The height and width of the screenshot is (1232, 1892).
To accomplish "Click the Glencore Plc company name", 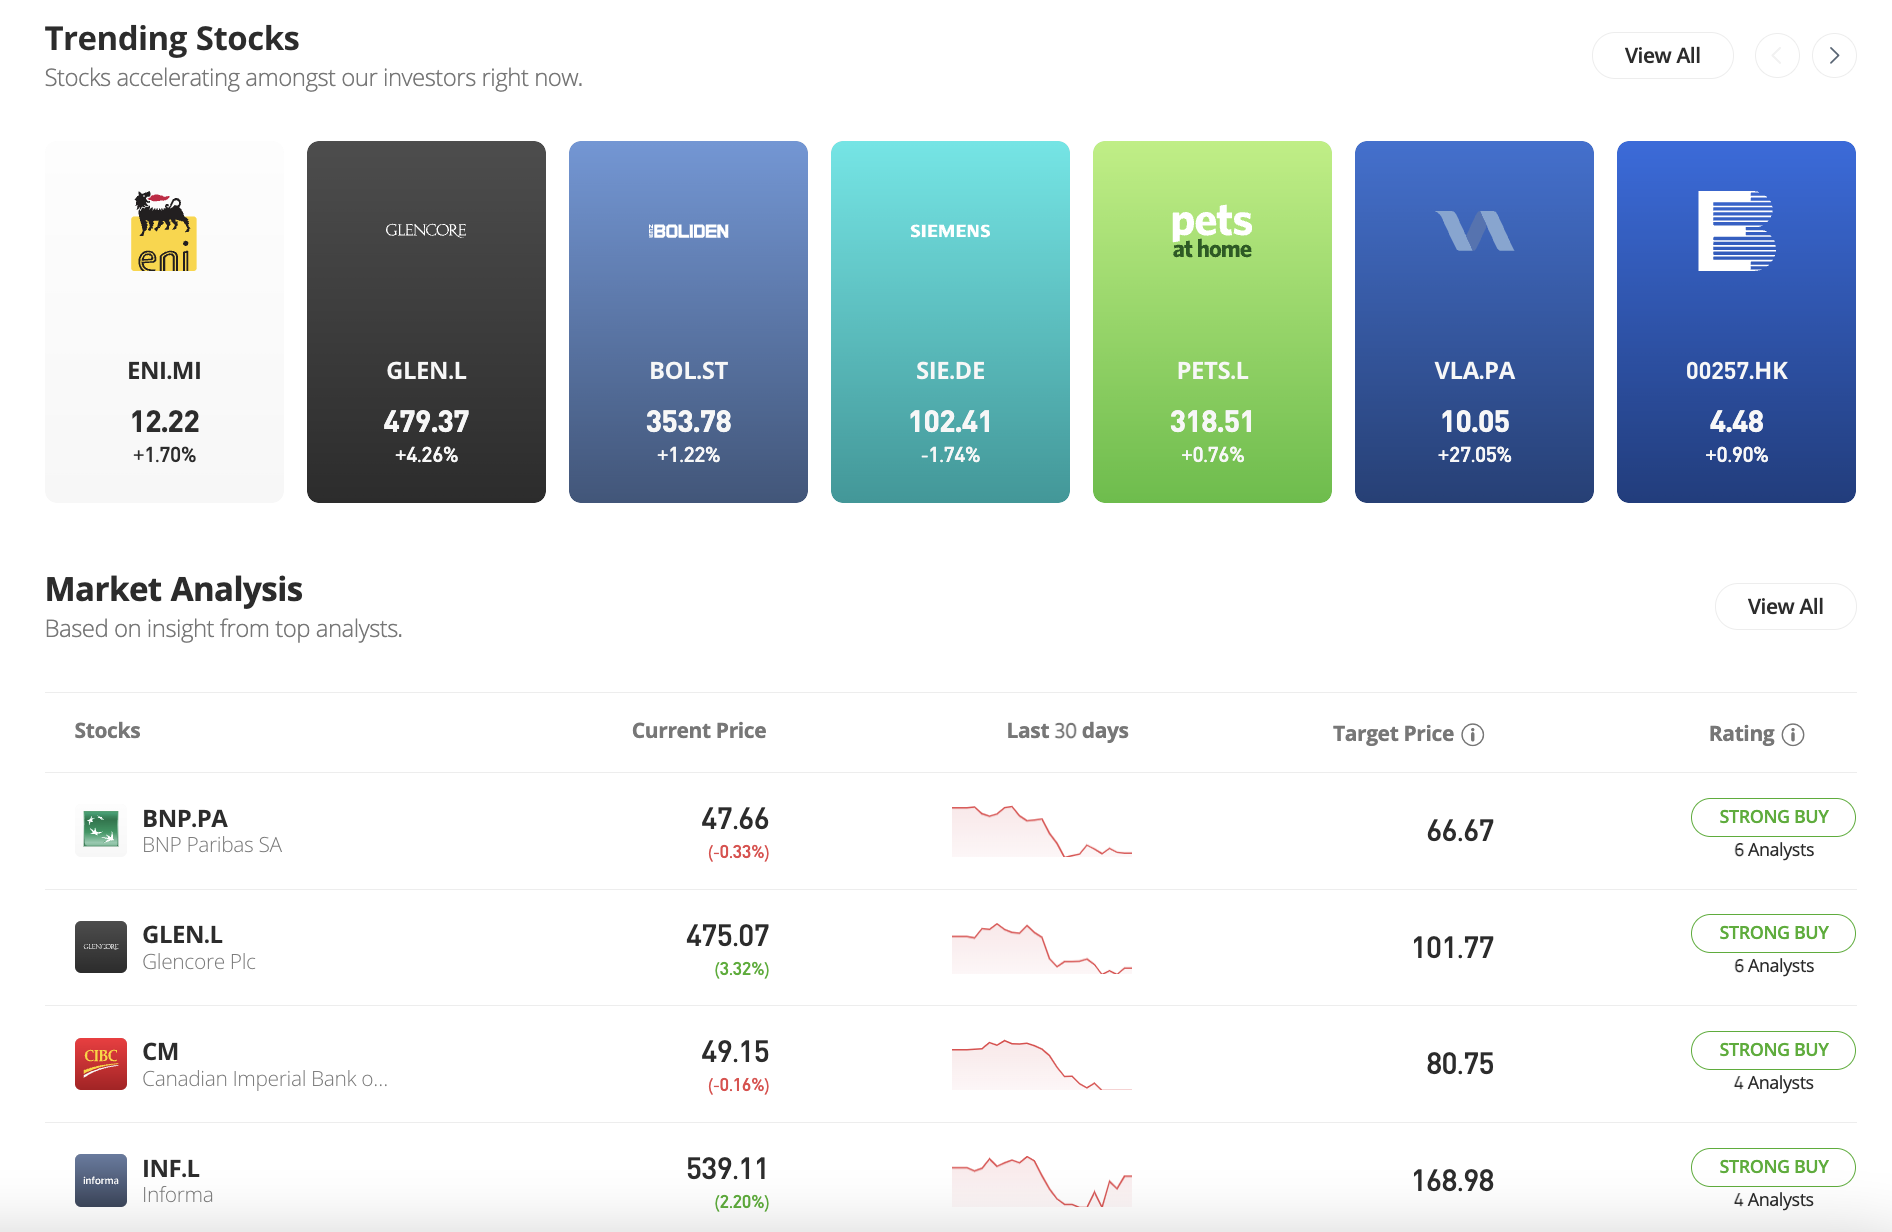I will click(x=199, y=962).
